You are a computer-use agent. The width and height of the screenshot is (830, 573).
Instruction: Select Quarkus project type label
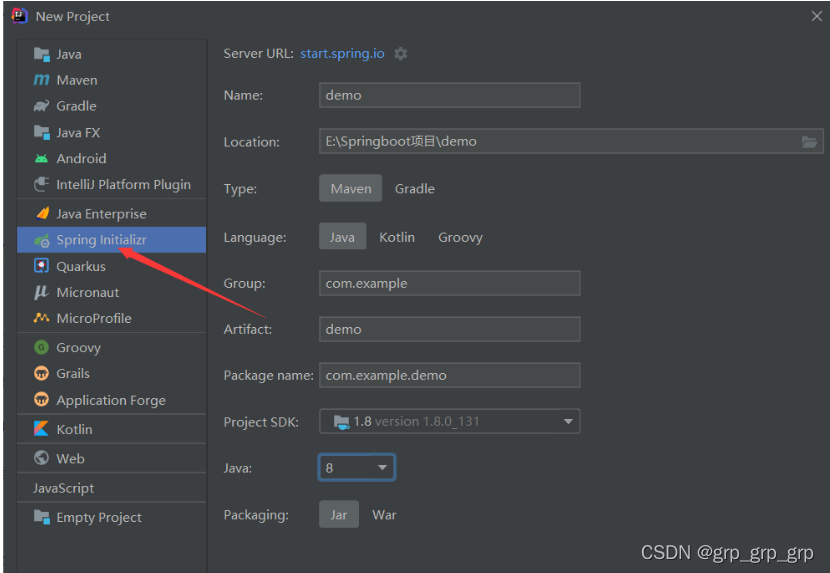tap(81, 266)
